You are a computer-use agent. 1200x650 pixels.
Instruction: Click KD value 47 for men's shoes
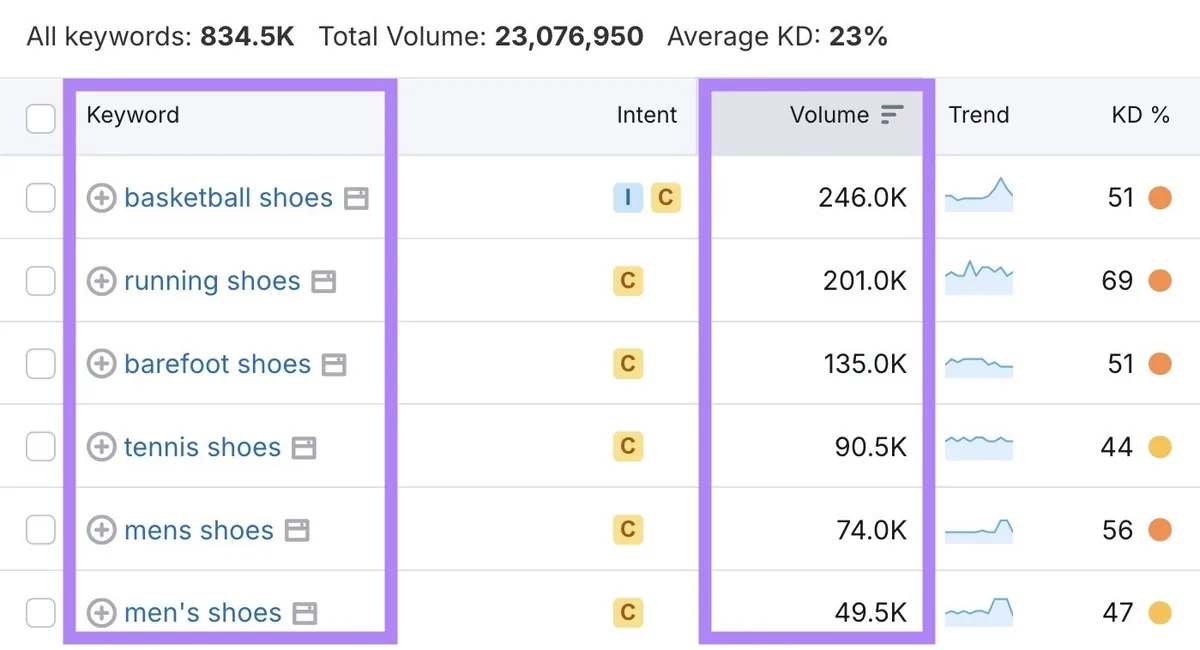[1118, 612]
